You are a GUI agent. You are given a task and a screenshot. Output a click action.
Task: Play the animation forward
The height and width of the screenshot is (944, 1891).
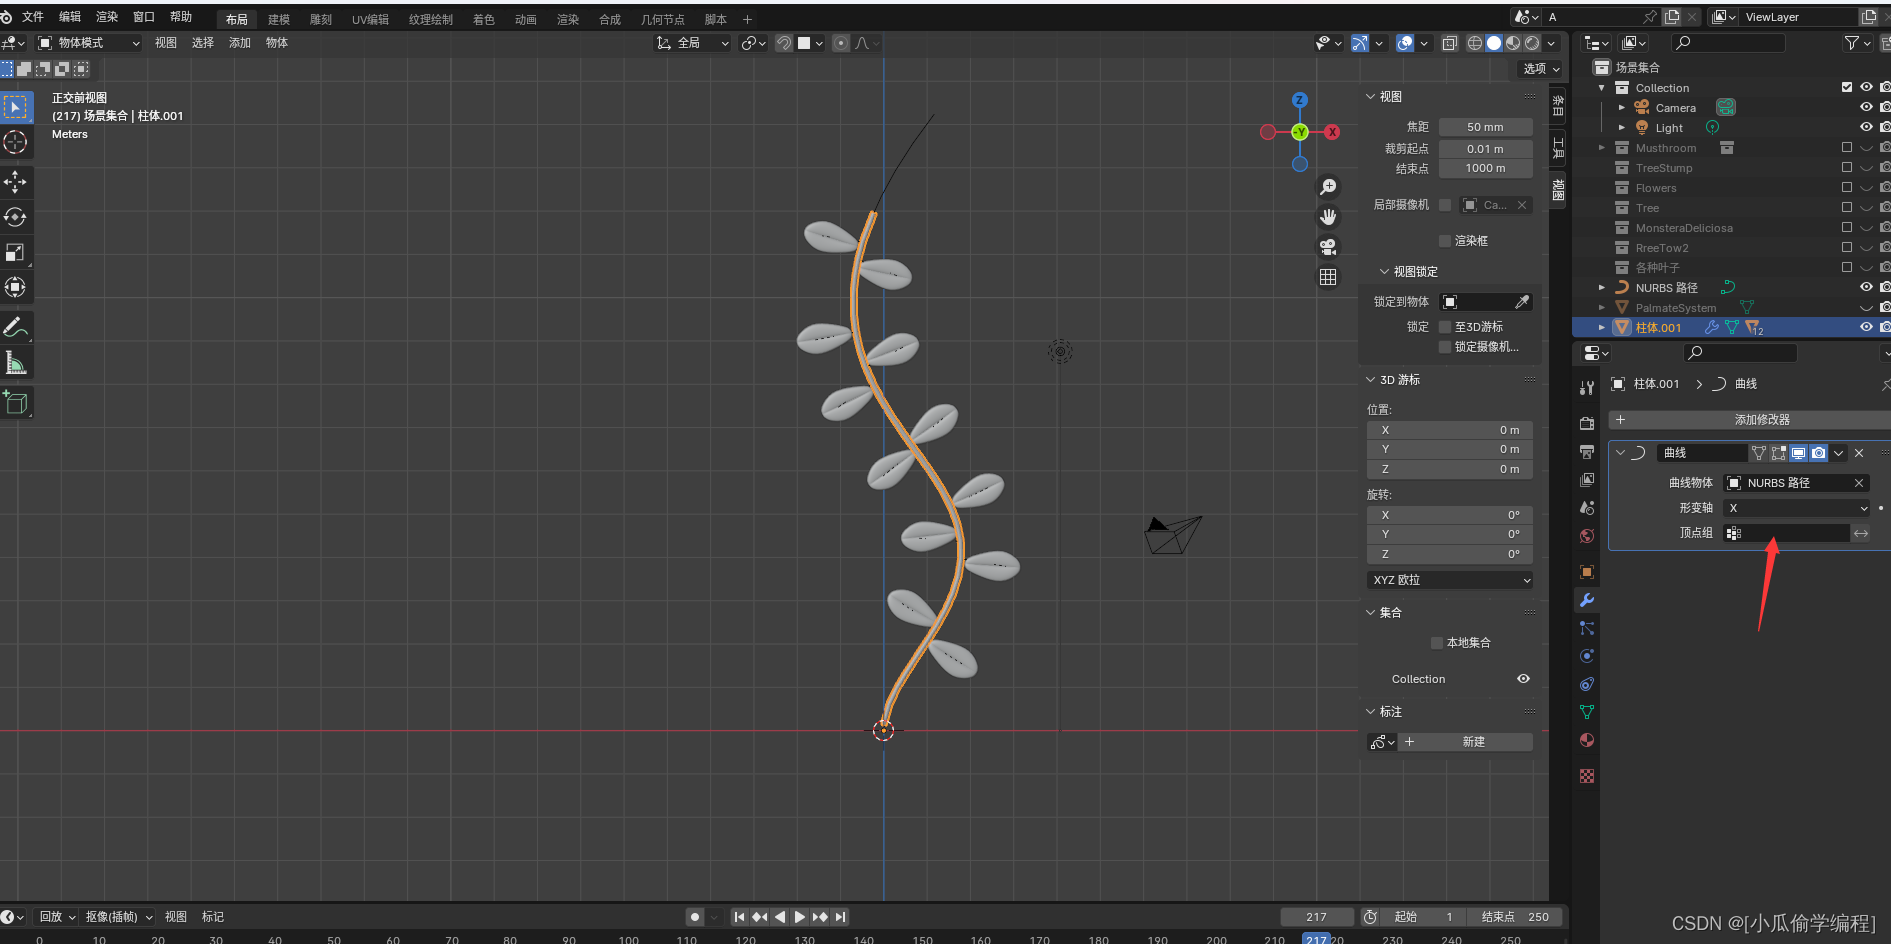click(x=800, y=917)
